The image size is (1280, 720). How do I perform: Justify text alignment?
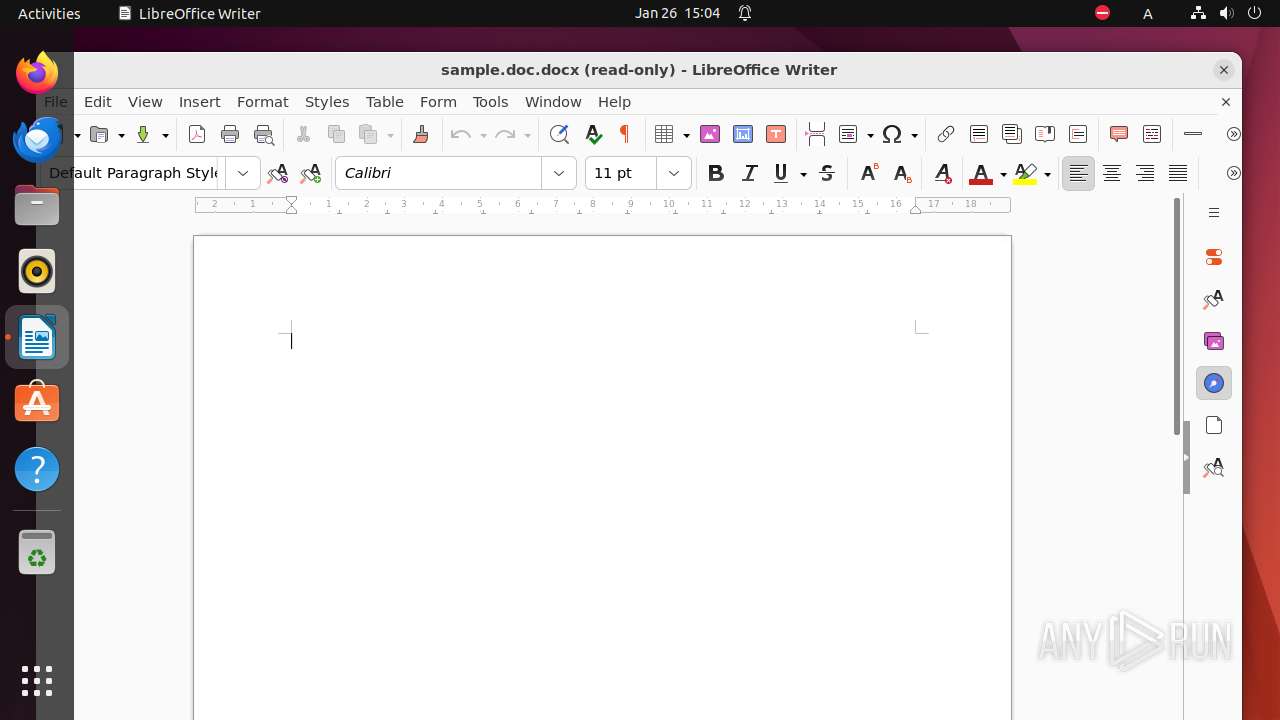tap(1178, 173)
